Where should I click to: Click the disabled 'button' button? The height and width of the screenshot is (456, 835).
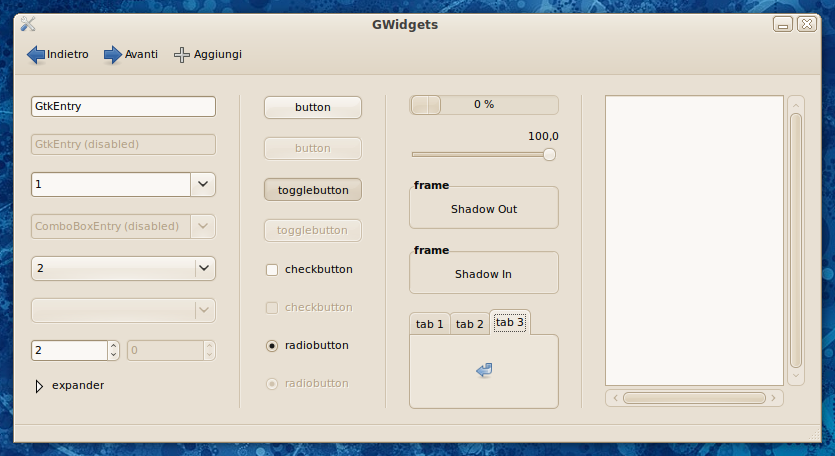click(x=313, y=148)
